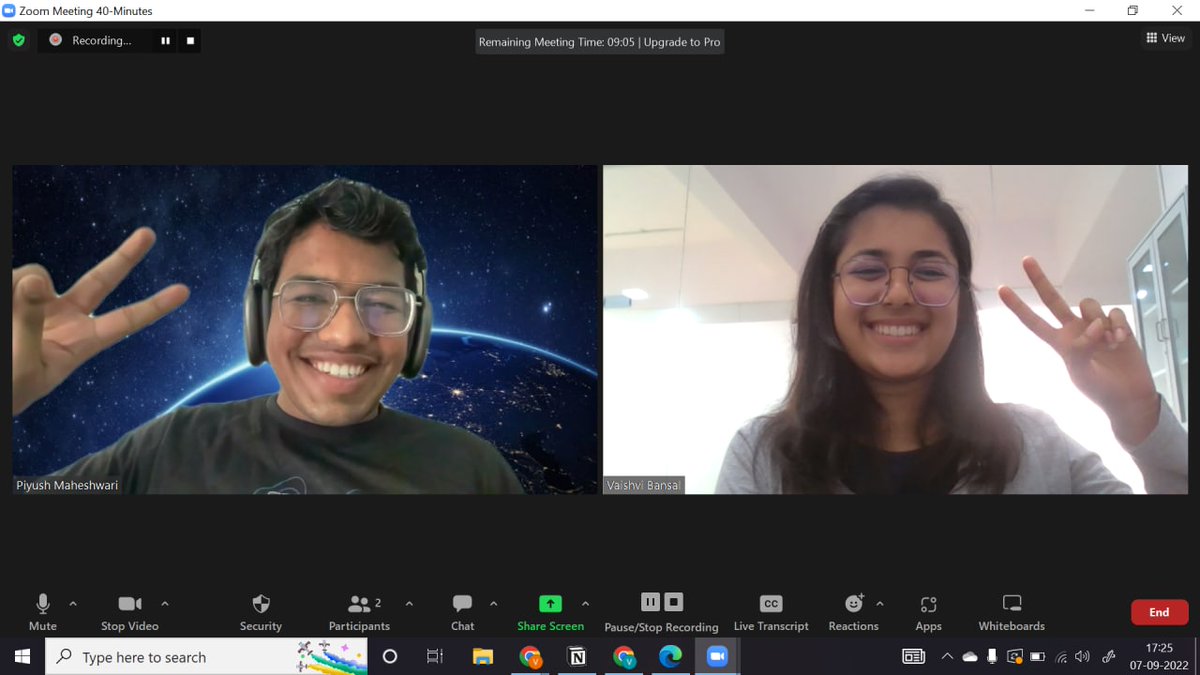Click the Piyush Maheshwari name label
The width and height of the screenshot is (1200, 675).
point(67,485)
